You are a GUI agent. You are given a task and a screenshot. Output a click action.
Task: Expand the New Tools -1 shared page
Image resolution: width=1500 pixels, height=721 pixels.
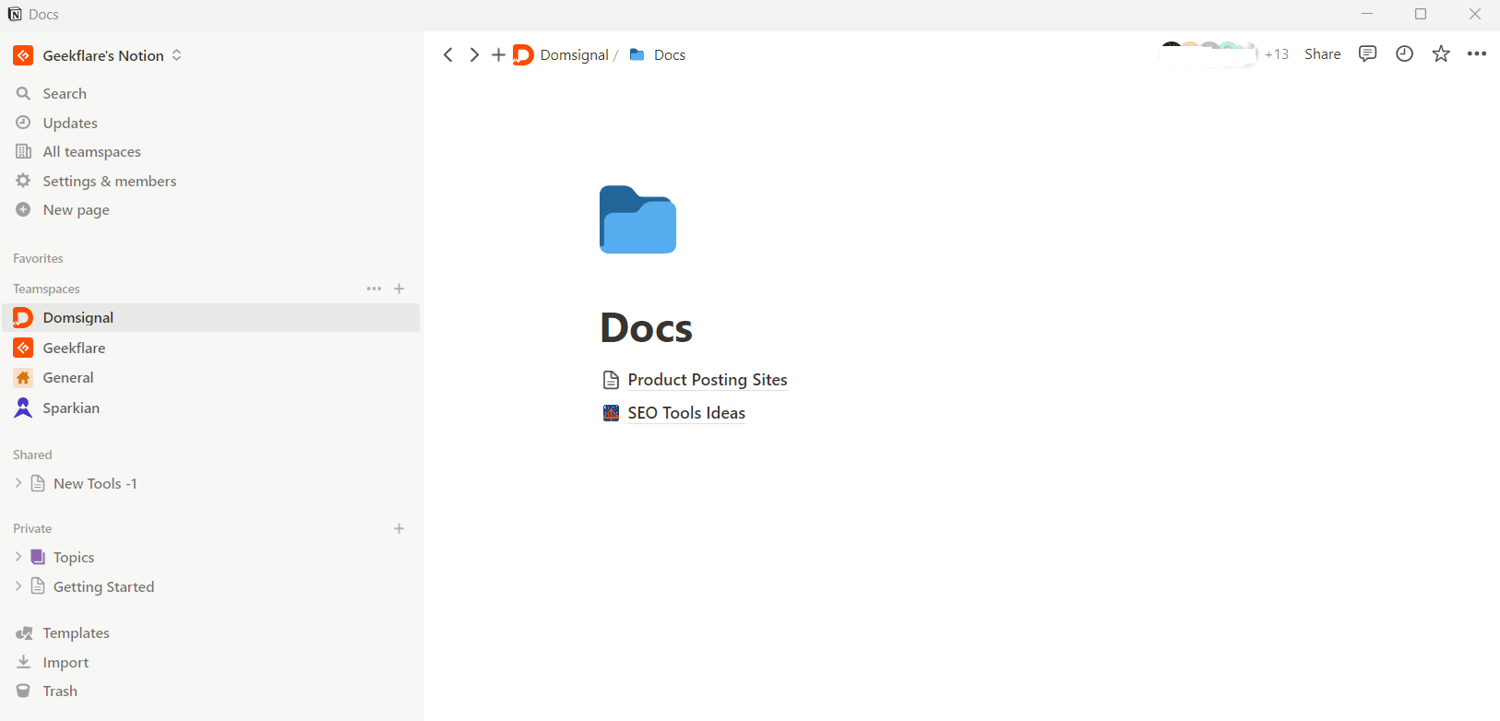click(18, 483)
